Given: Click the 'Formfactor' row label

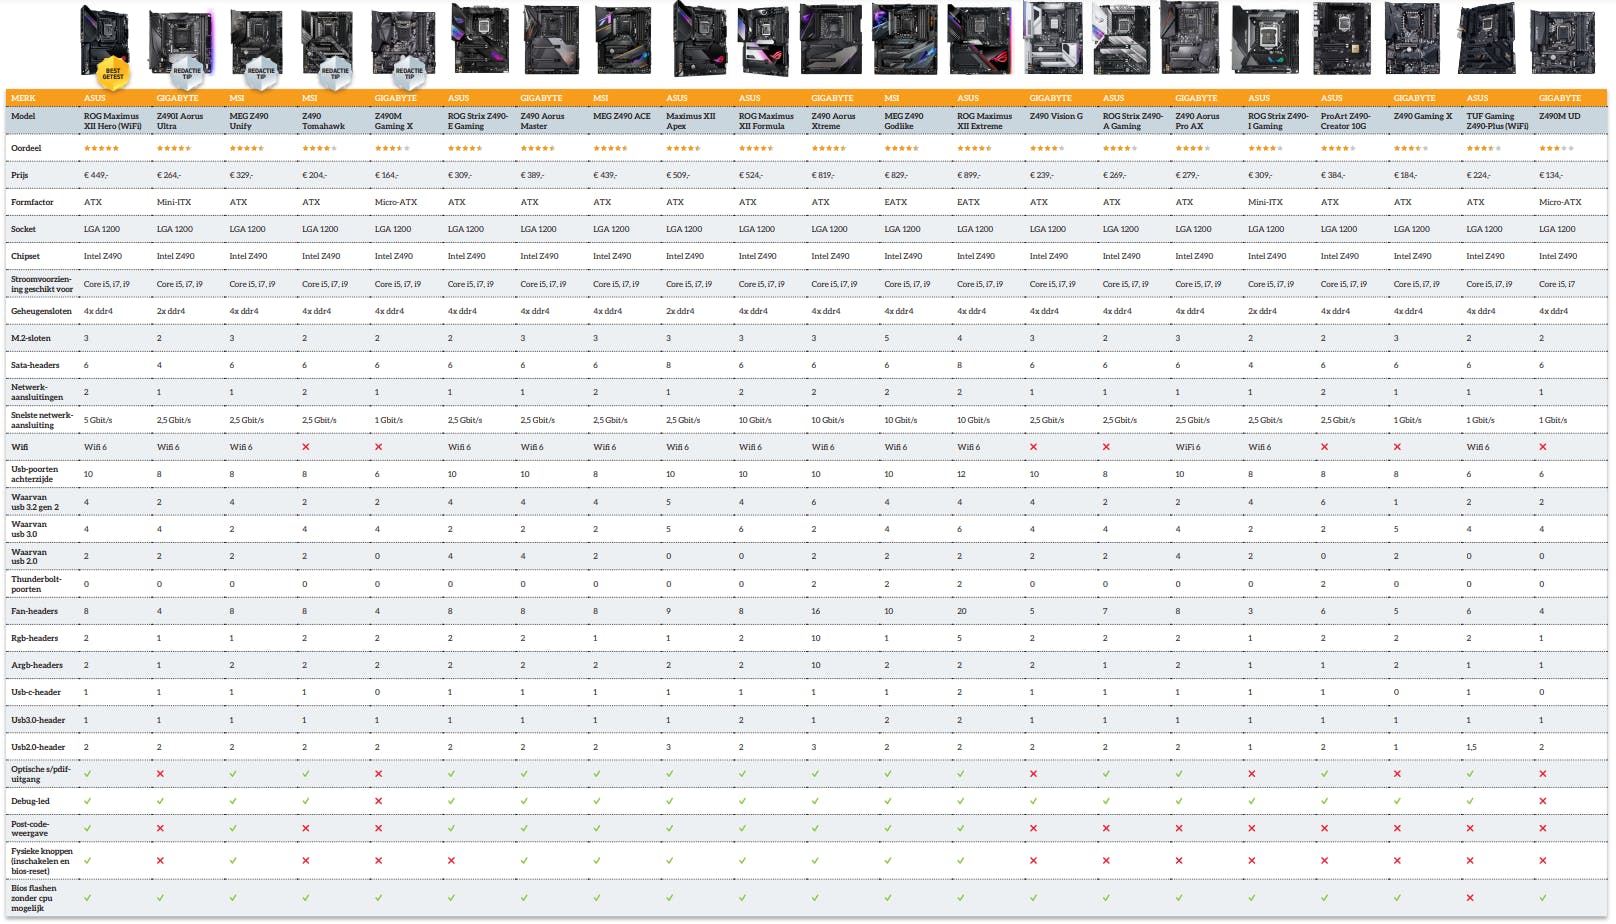Looking at the screenshot, I should pos(32,202).
